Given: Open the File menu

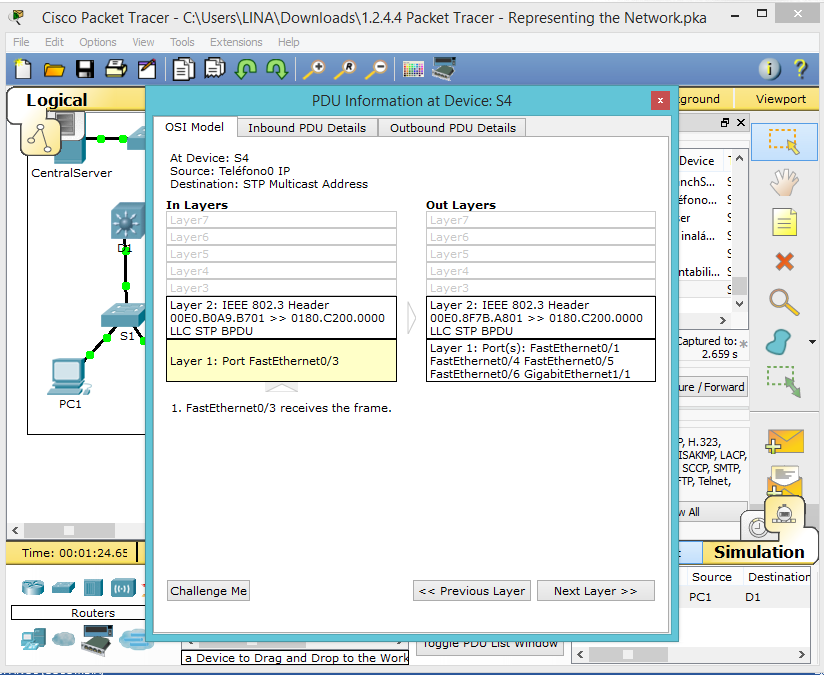Looking at the screenshot, I should [21, 42].
